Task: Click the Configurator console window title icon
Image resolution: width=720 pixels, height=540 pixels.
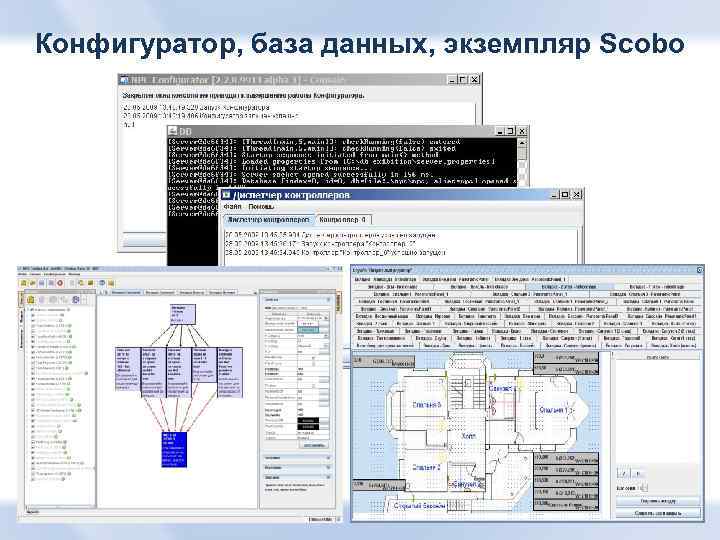Action: pyautogui.click(x=124, y=80)
